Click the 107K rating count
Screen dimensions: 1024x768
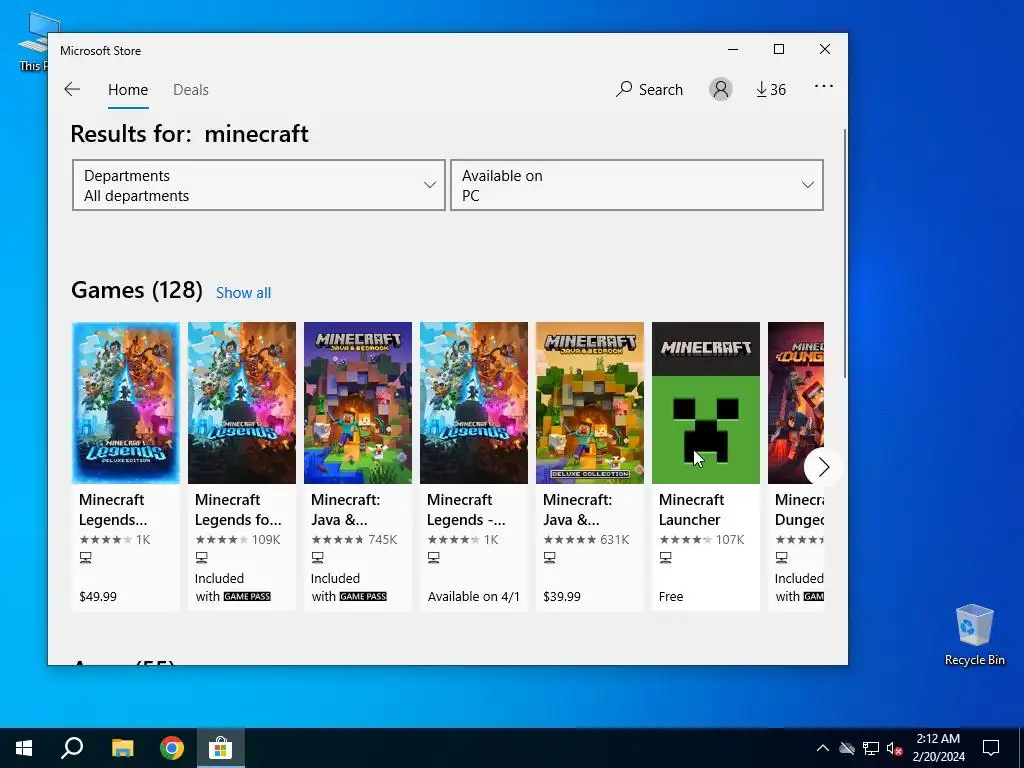[x=730, y=539]
